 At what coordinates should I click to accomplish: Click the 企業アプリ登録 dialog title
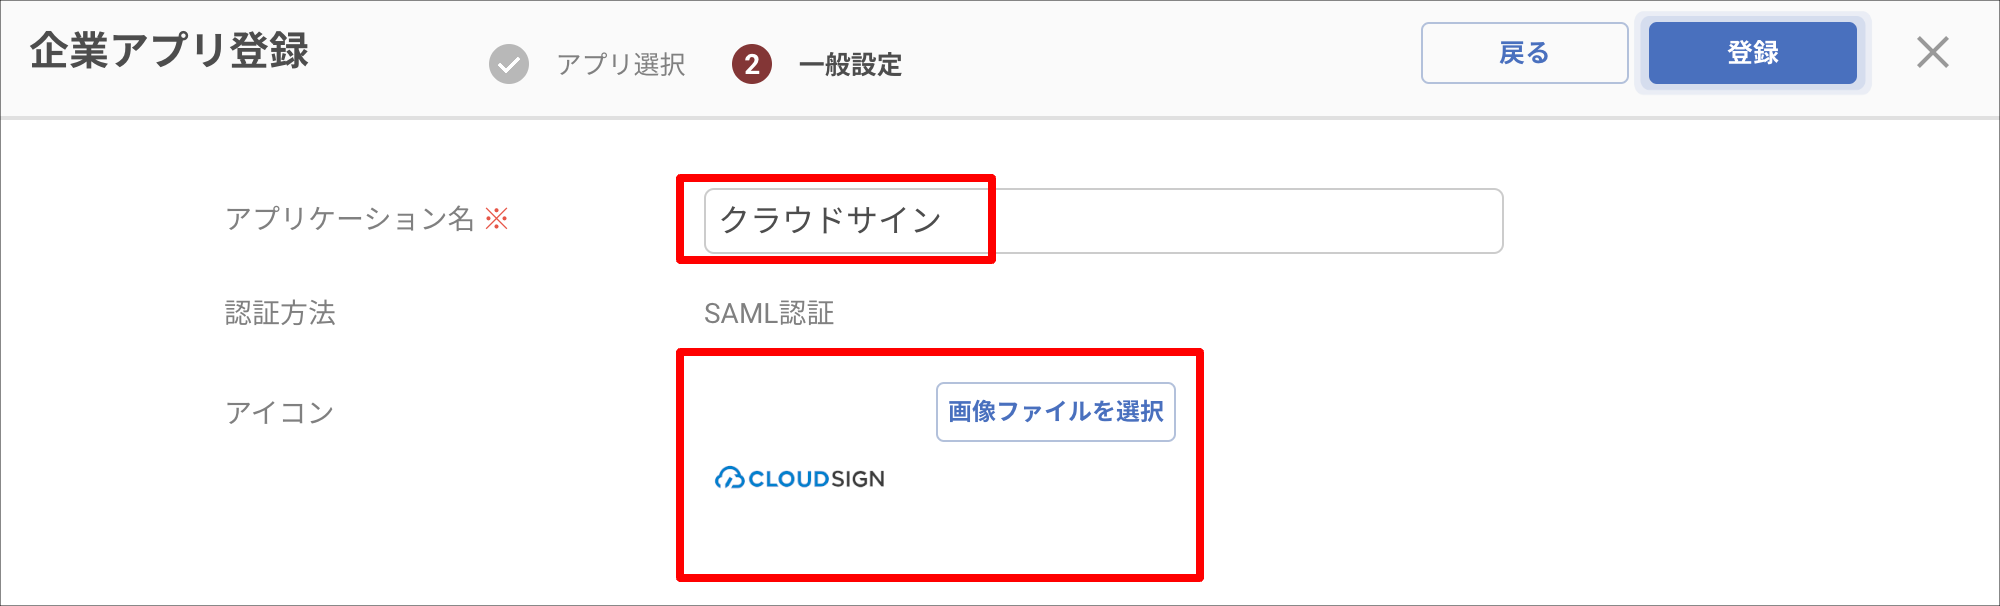(169, 50)
